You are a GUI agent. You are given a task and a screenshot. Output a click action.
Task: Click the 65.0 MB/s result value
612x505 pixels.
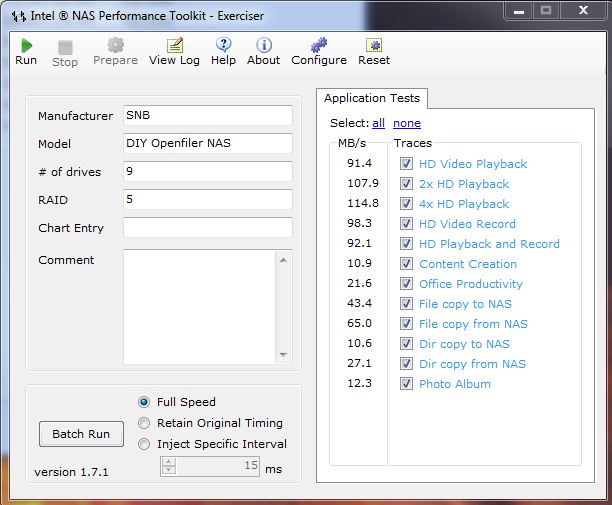(x=359, y=323)
